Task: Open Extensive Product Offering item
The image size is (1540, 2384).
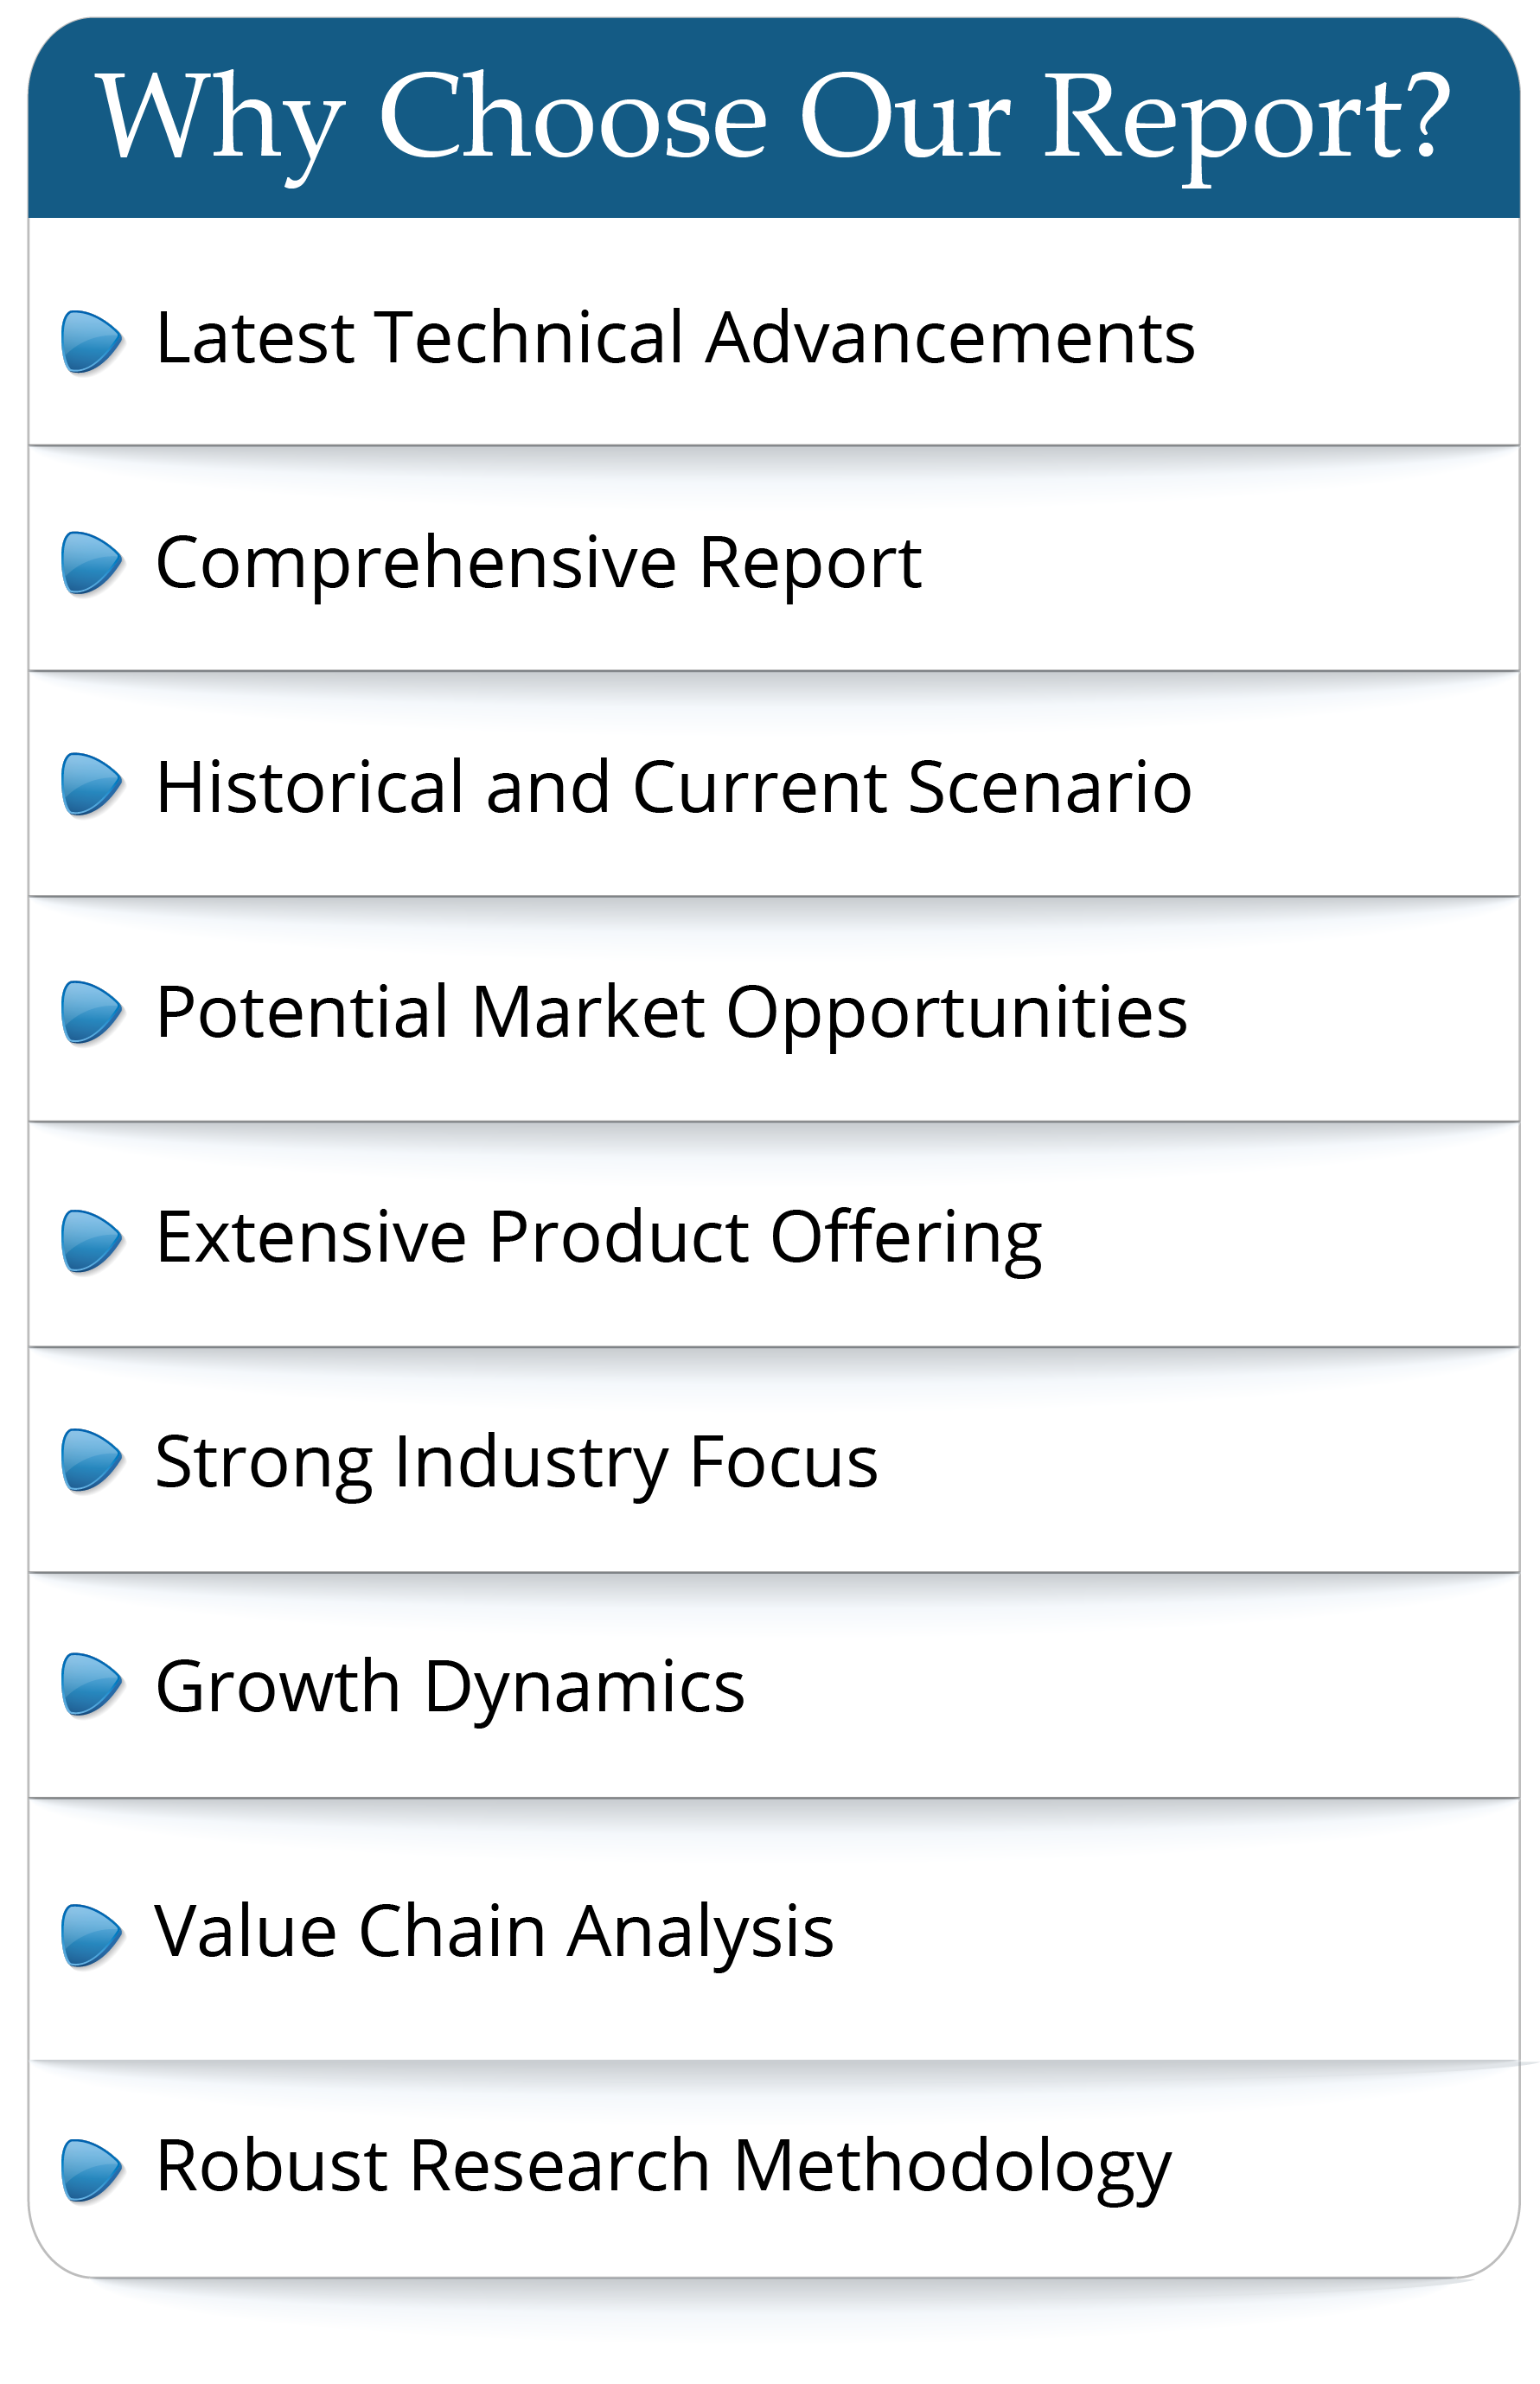Action: [598, 1238]
